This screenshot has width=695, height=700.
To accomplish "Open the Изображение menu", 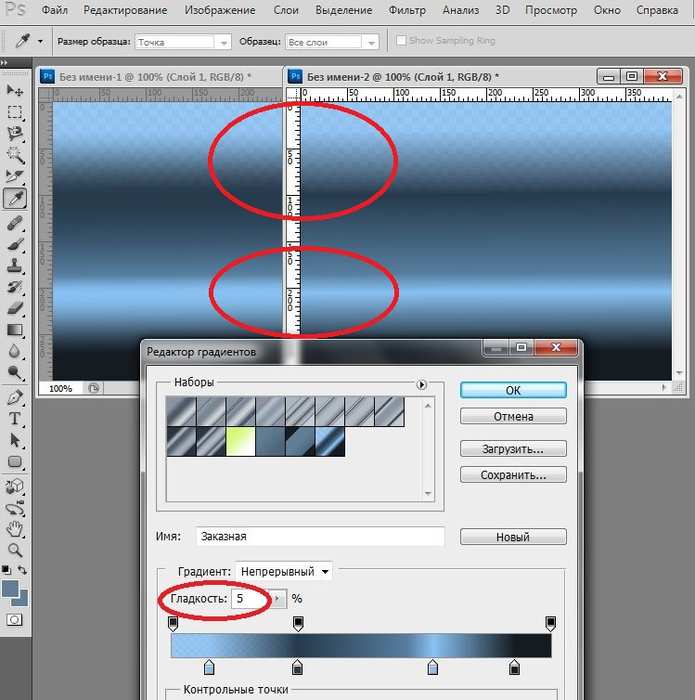I will (220, 10).
